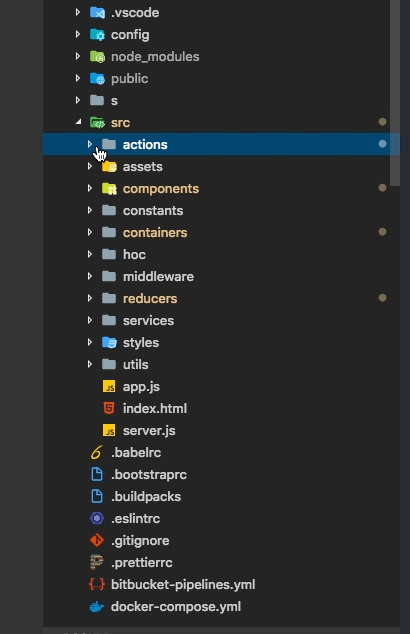Click the ESLint icon beside .eslintrc
Image resolution: width=410 pixels, height=634 pixels.
click(x=97, y=518)
